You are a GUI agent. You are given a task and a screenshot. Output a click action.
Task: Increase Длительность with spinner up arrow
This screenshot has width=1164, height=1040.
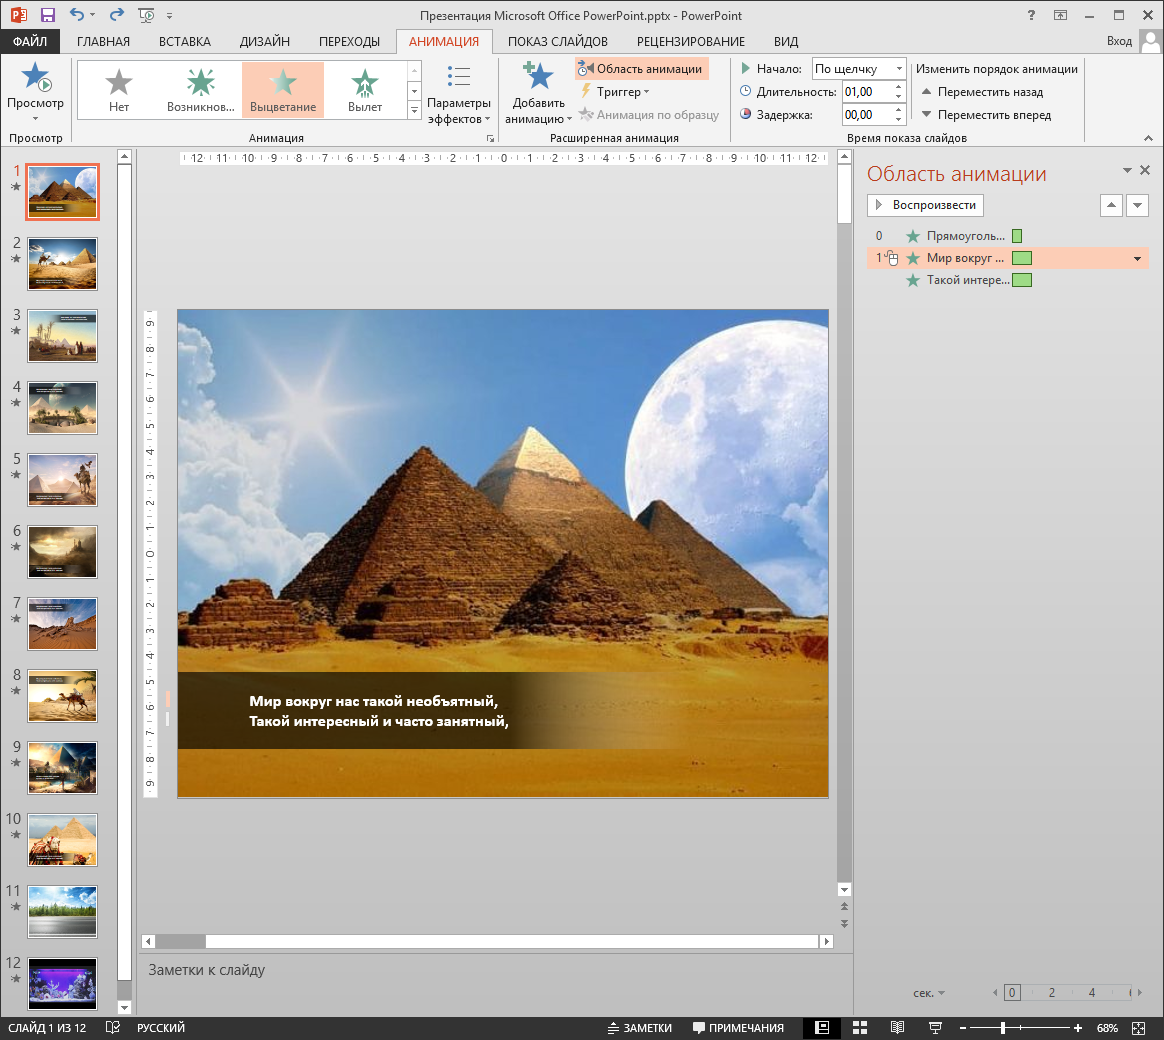898,88
